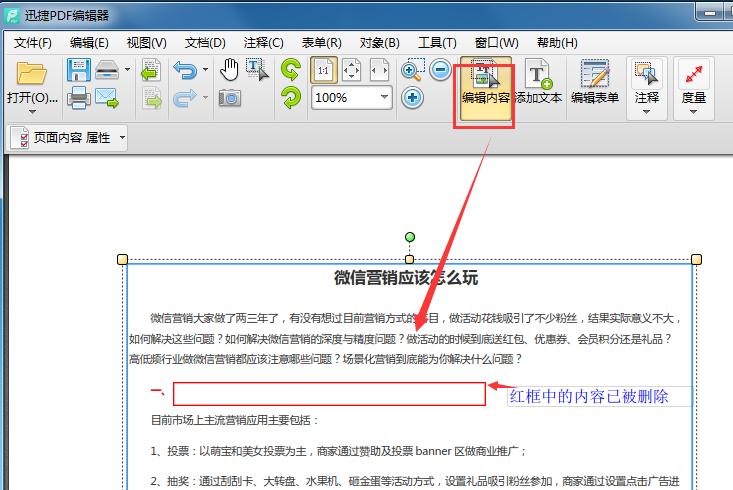Image resolution: width=733 pixels, height=490 pixels.
Task: Minimize the PDF editor window
Action: click(710, 13)
